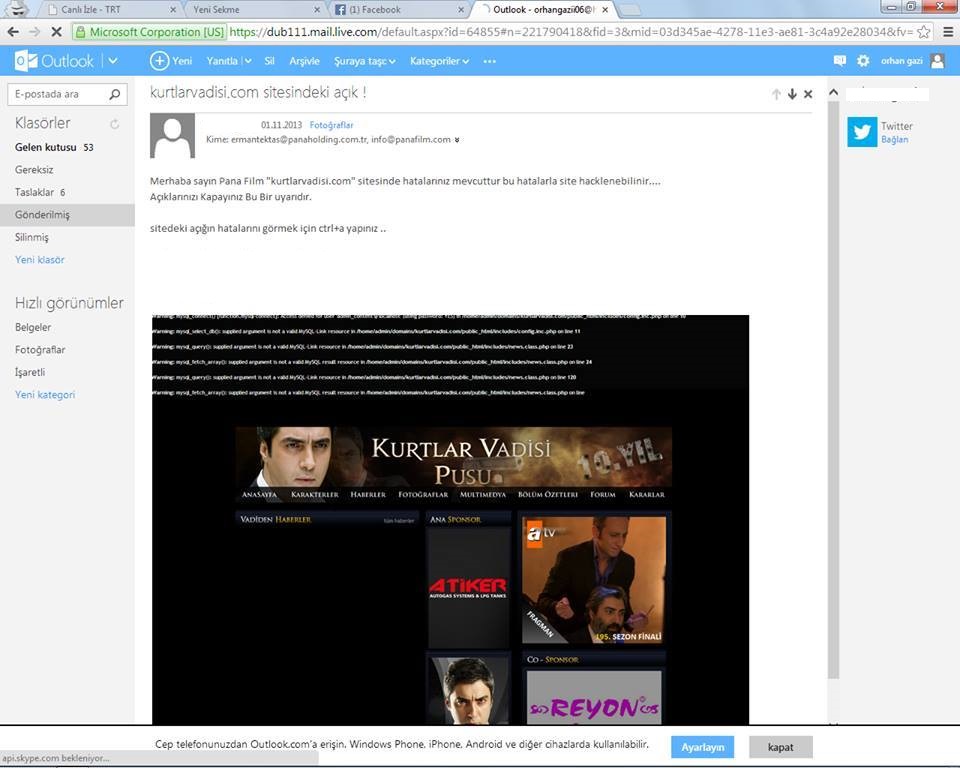Viewport: 960px width, 768px height.
Task: Click the Yeni klasör link
Action: coord(39,260)
